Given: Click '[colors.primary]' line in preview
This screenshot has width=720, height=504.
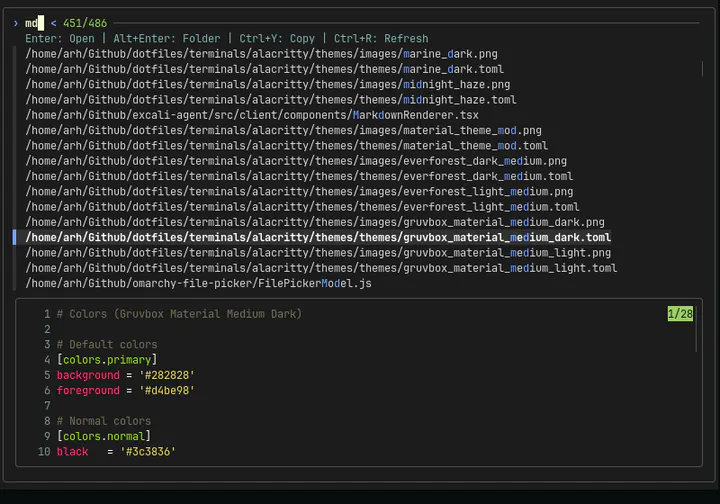Looking at the screenshot, I should [x=107, y=359].
